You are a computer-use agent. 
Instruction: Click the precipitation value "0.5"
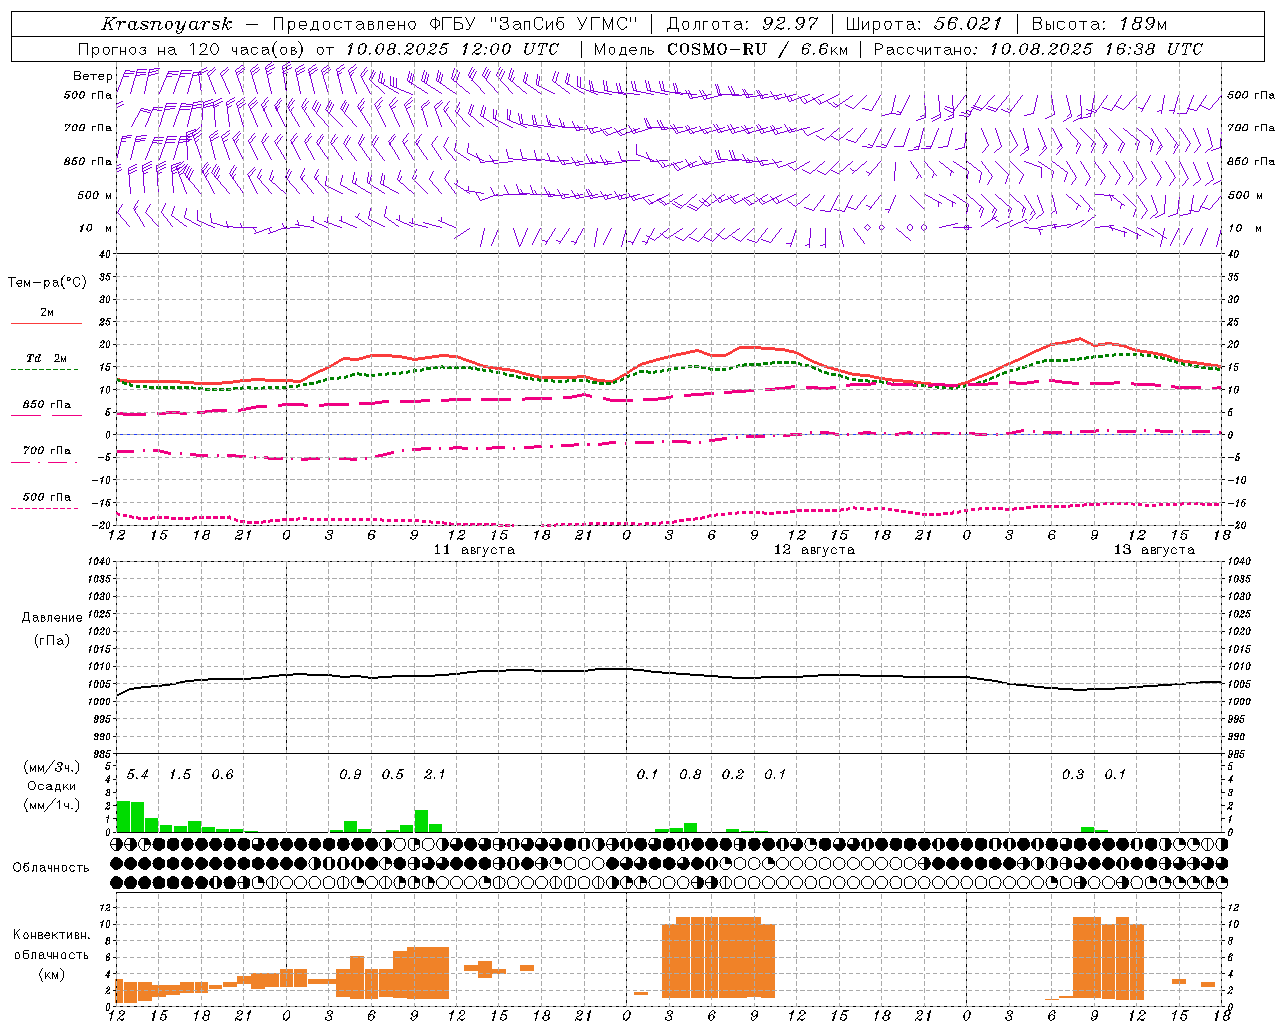392,775
